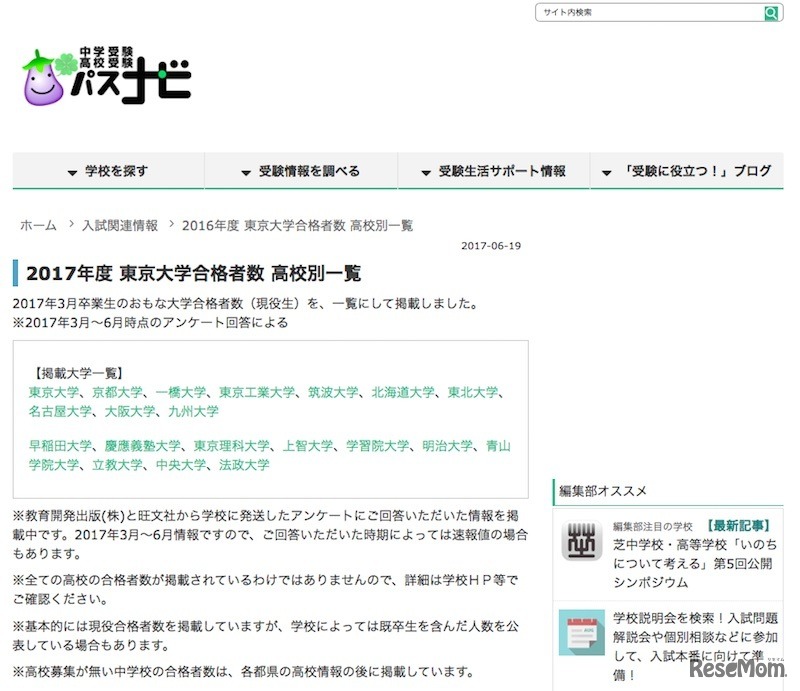Screen dimensions: 800x691
Task: Open the 「受験に役立つ！」ブログ menu item
Action: tap(690, 170)
